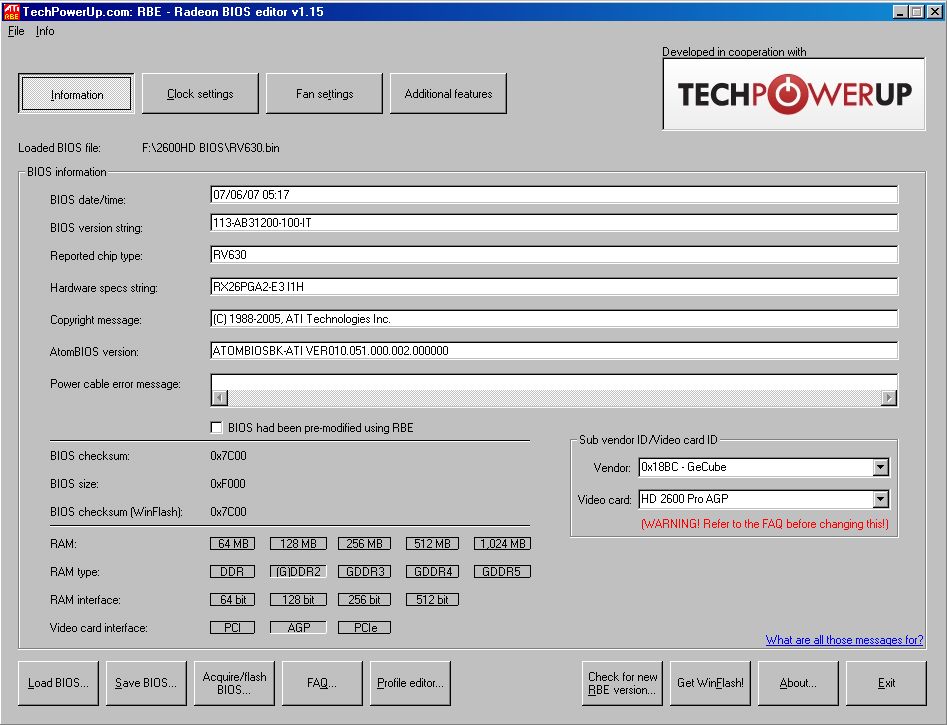947x725 pixels.
Task: Click the Acquire/flash BIOS button
Action: pyautogui.click(x=234, y=683)
